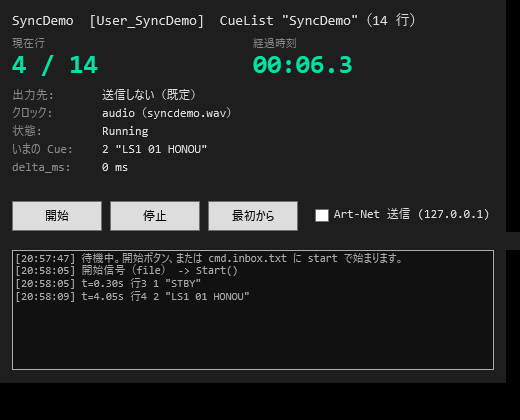The height and width of the screenshot is (420, 520).
Task: Click the current row 4 / 14 counter
Action: tap(55, 65)
